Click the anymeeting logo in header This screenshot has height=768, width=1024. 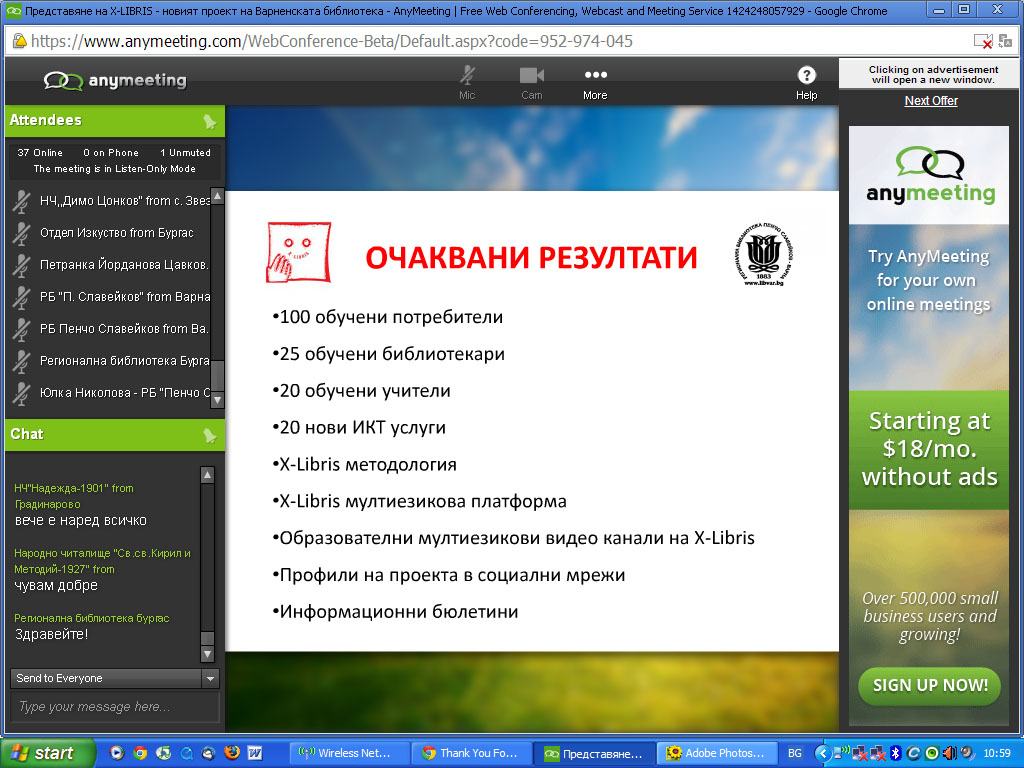click(x=115, y=80)
